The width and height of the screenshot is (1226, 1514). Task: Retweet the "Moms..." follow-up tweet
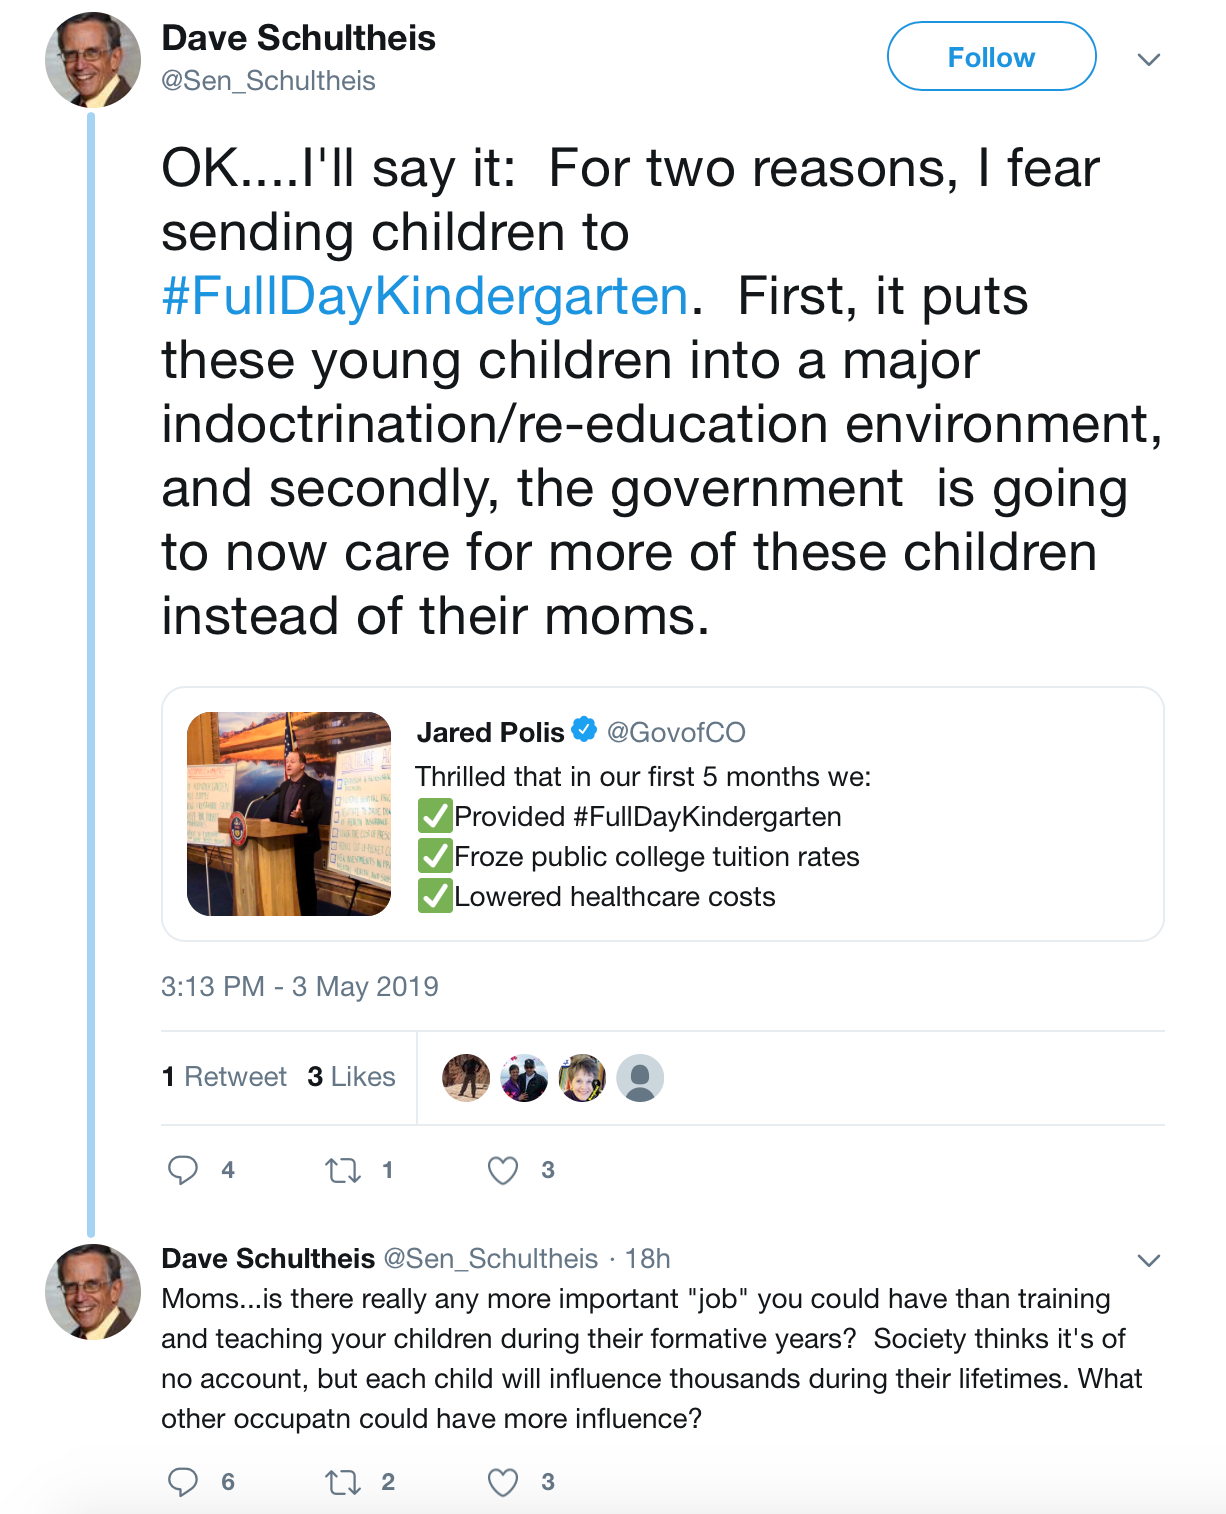point(343,1482)
